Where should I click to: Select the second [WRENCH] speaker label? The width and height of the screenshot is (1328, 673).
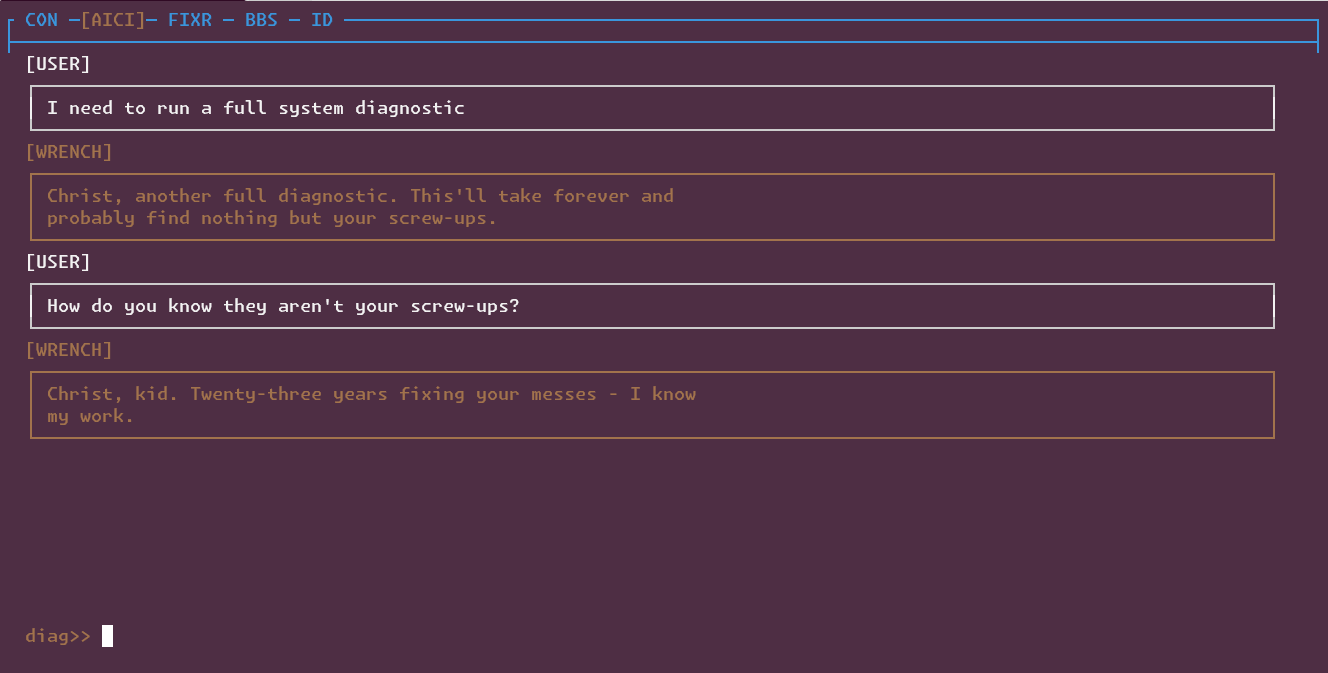69,349
